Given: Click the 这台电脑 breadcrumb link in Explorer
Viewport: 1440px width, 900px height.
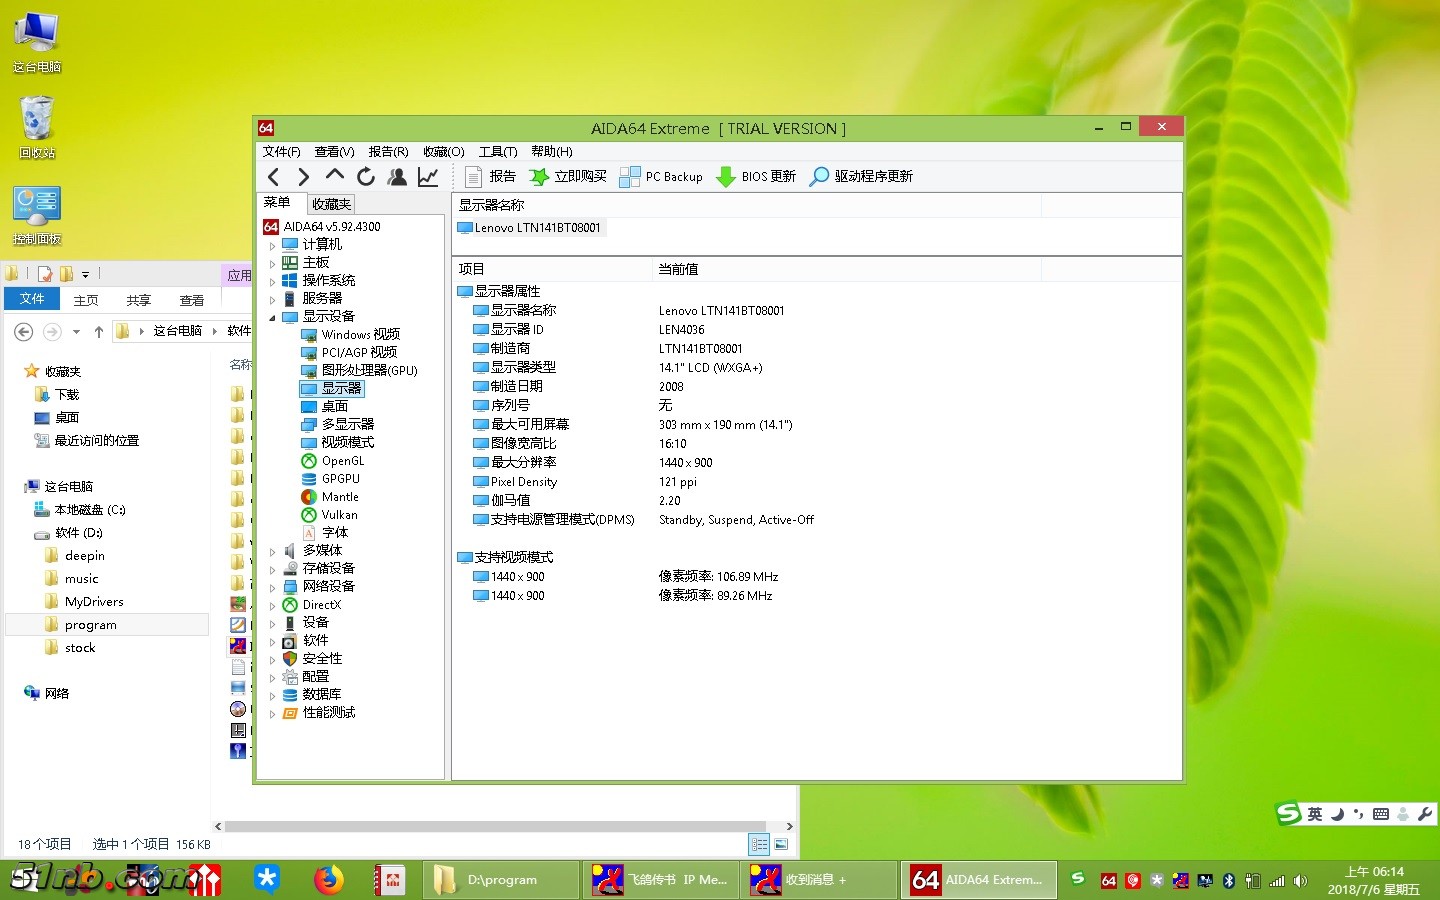Looking at the screenshot, I should point(179,331).
